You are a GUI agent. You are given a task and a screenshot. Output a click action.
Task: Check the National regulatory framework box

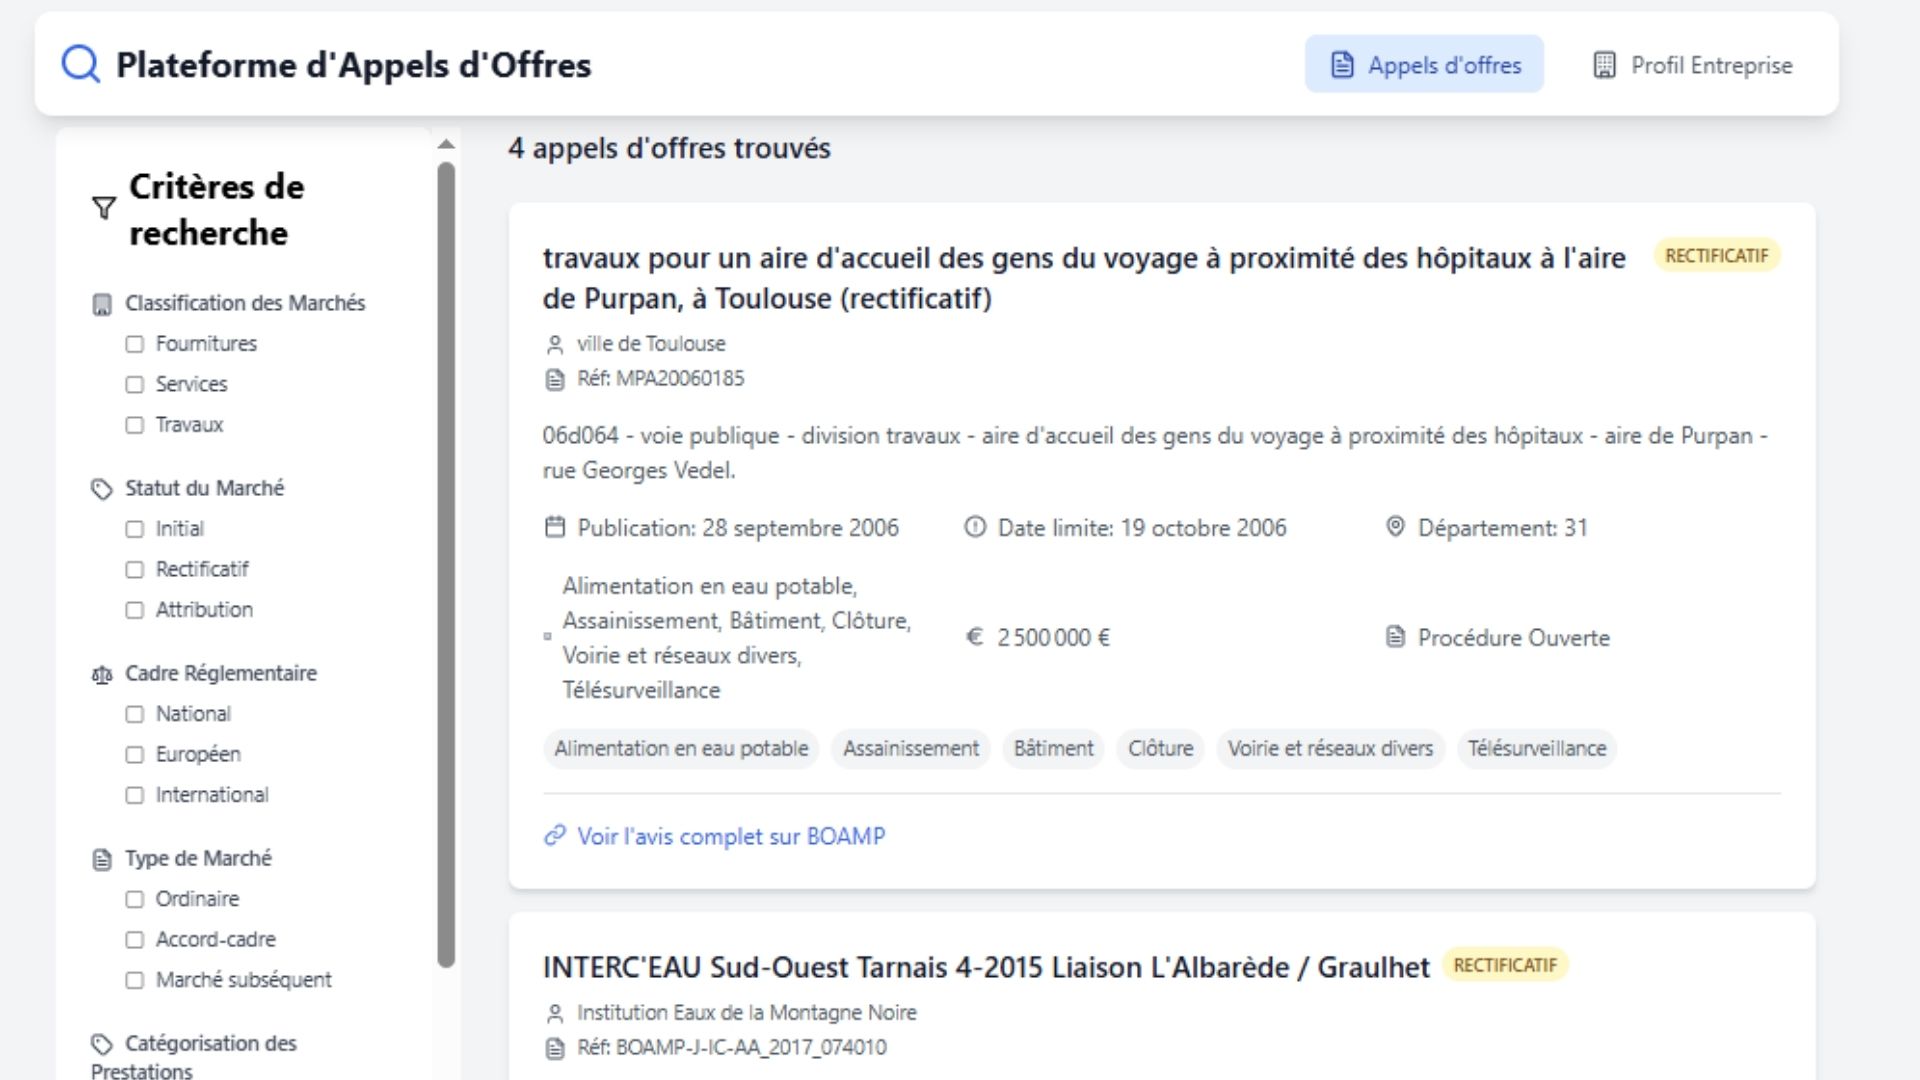click(135, 714)
